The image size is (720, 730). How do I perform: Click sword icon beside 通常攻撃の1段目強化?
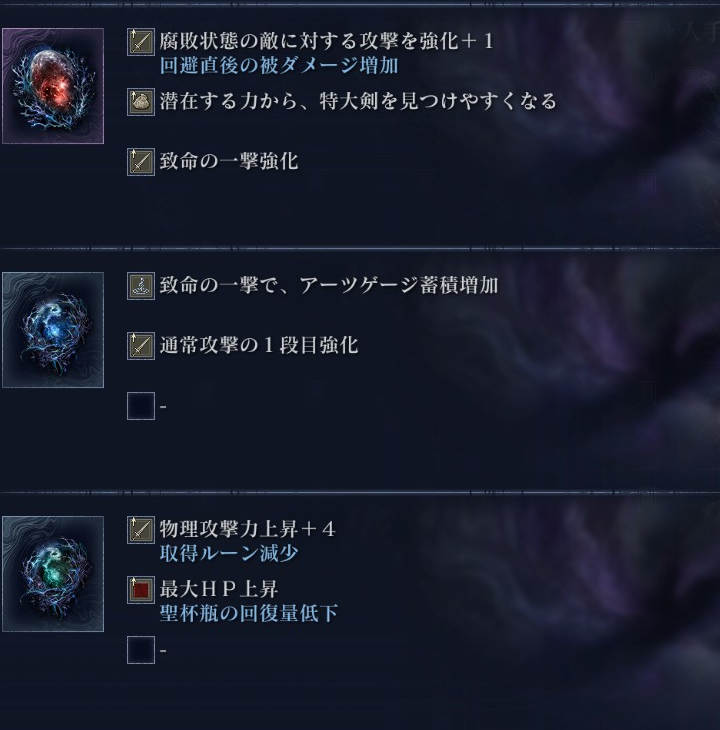pos(141,346)
